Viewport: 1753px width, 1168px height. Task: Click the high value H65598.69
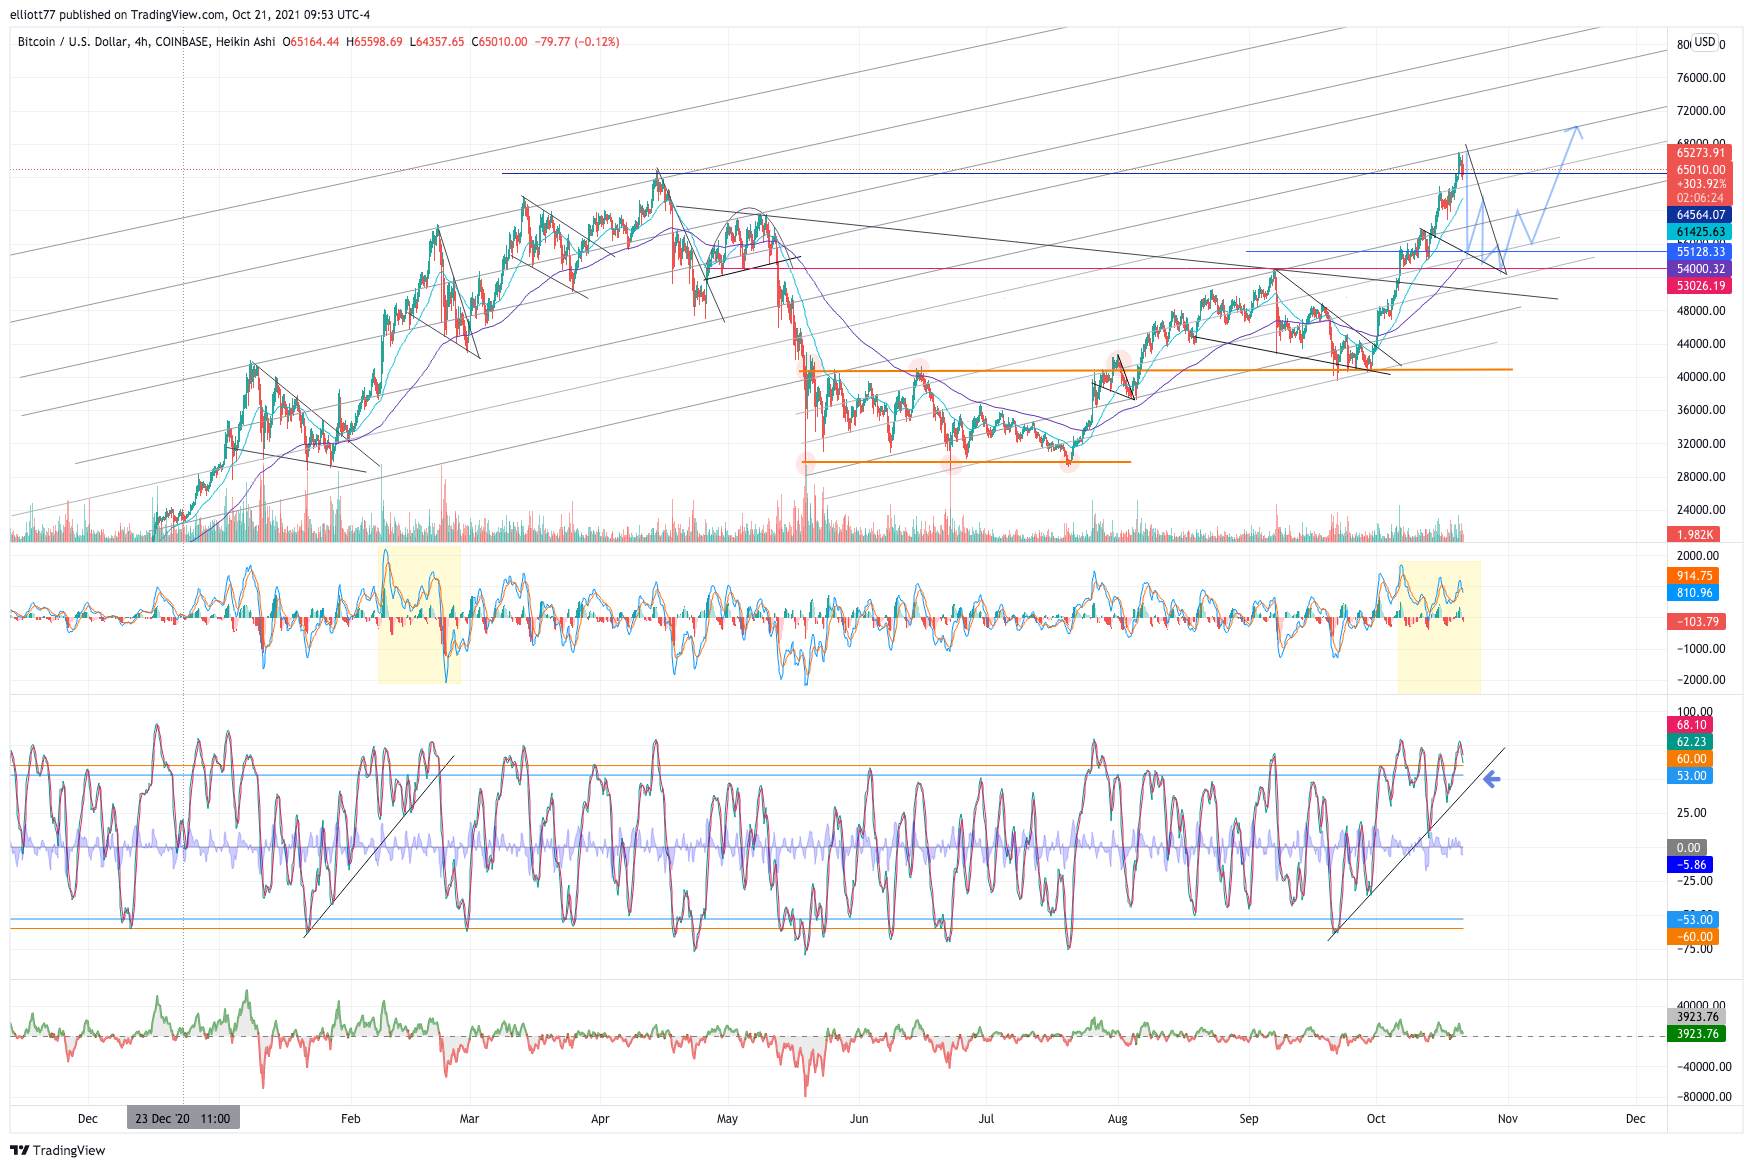click(x=375, y=42)
